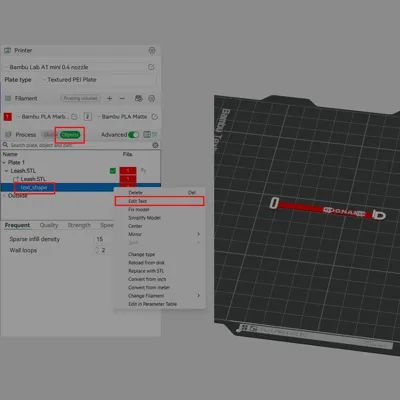Open the compare presets icon next to Advanced
Viewport: 400px width, 400px height.
click(147, 135)
